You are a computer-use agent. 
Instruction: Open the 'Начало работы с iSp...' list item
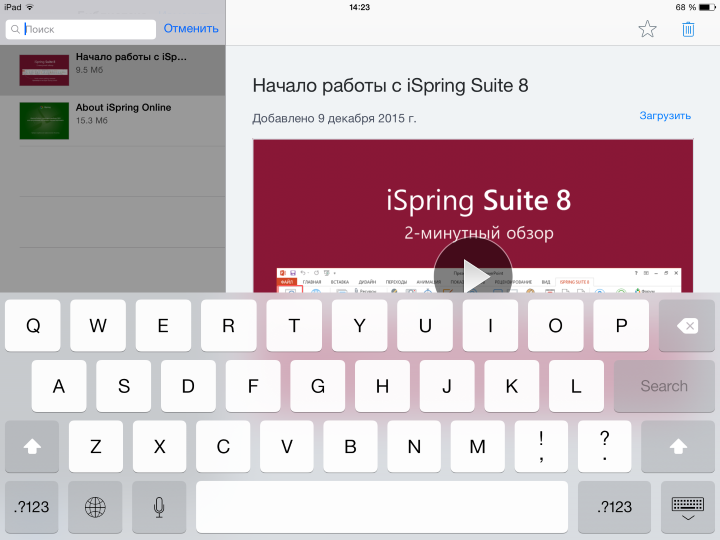pyautogui.click(x=112, y=70)
